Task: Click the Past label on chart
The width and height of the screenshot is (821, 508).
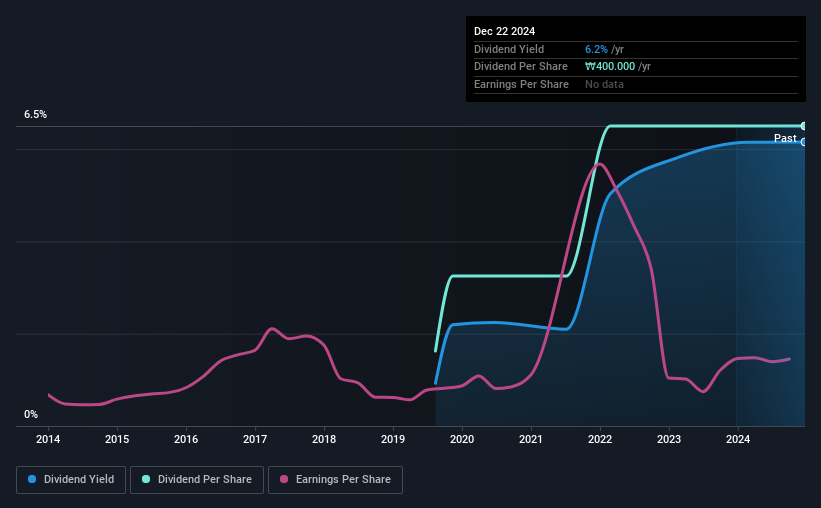Action: (785, 138)
